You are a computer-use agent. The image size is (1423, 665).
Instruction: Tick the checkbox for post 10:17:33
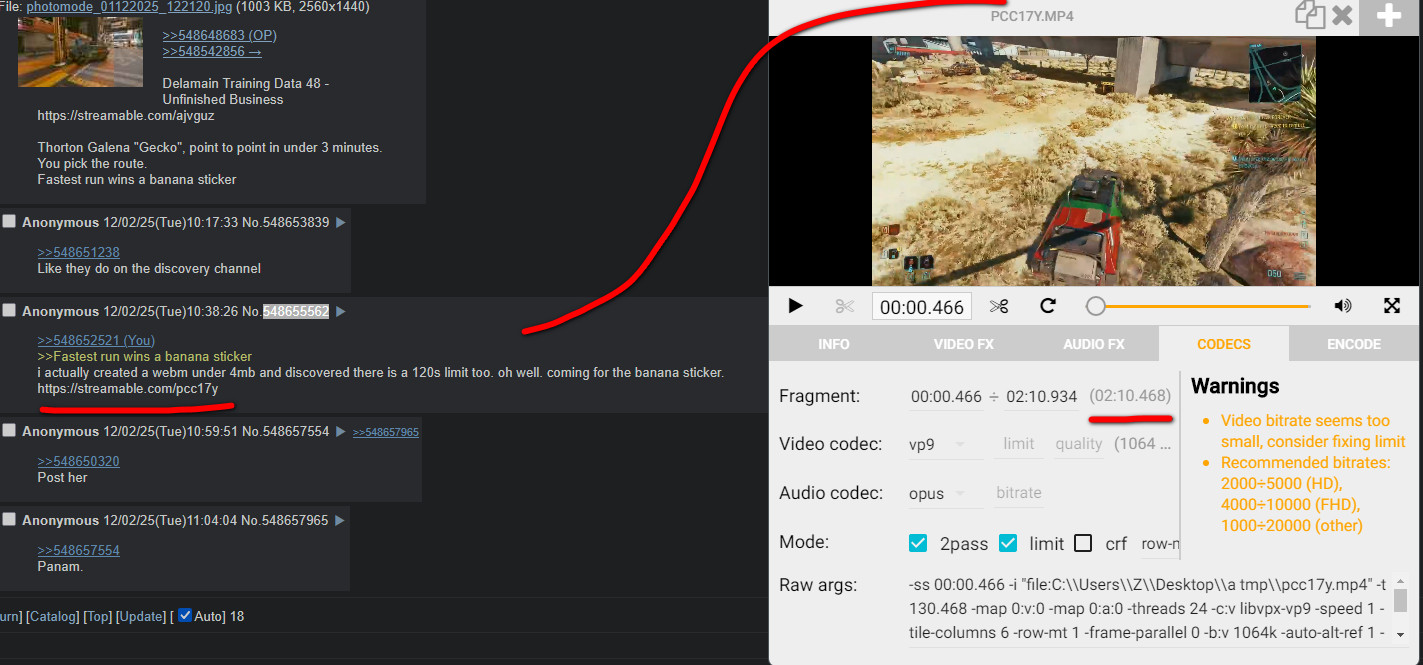pyautogui.click(x=9, y=222)
